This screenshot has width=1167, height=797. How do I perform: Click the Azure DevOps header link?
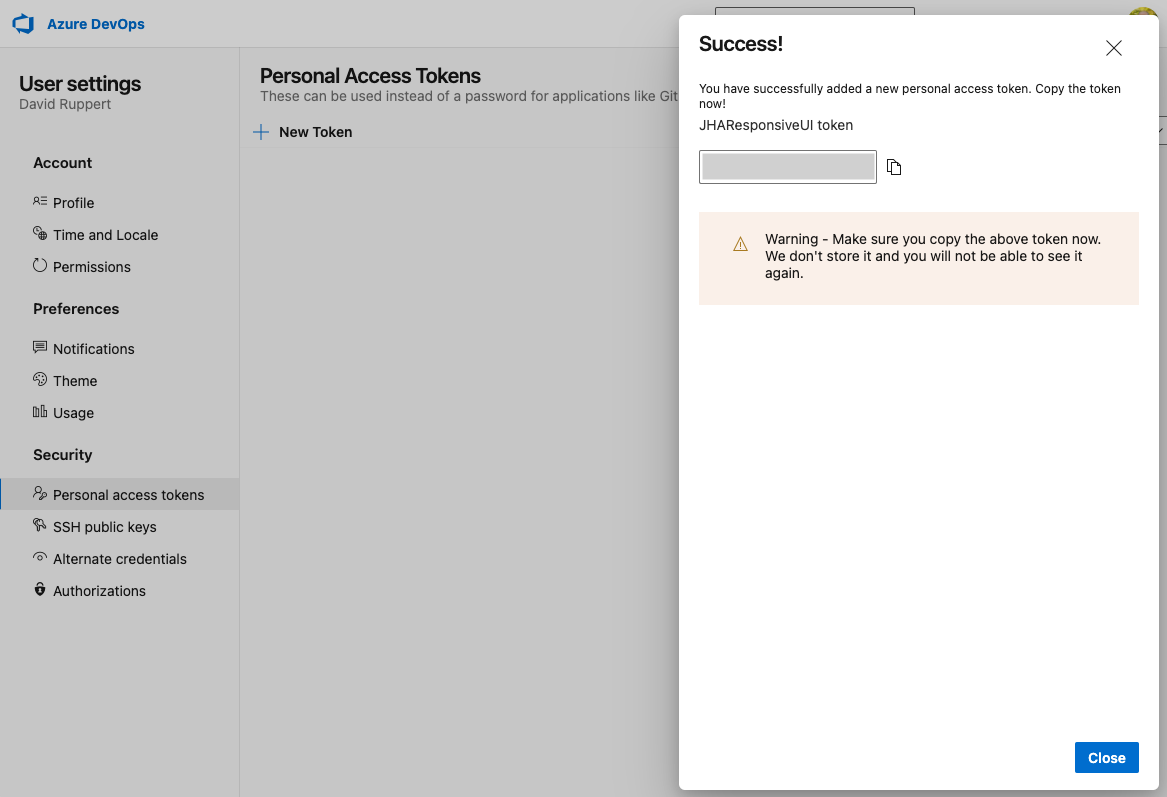tap(95, 24)
